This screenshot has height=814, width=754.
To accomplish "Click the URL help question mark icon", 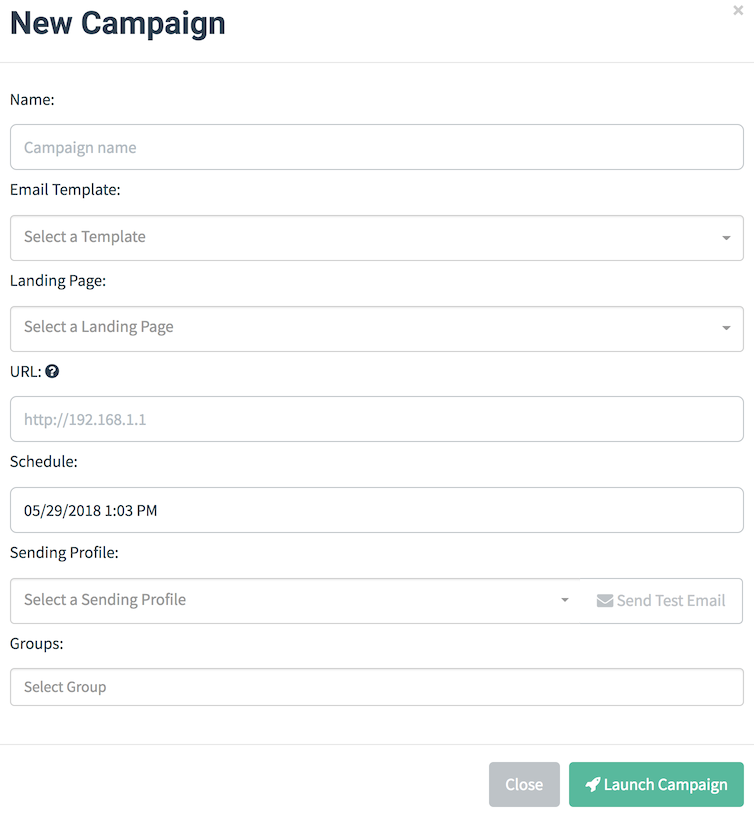I will click(x=53, y=371).
